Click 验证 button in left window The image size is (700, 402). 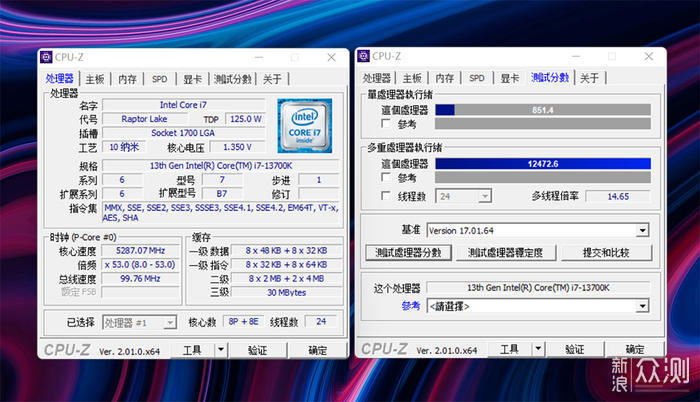click(x=258, y=350)
